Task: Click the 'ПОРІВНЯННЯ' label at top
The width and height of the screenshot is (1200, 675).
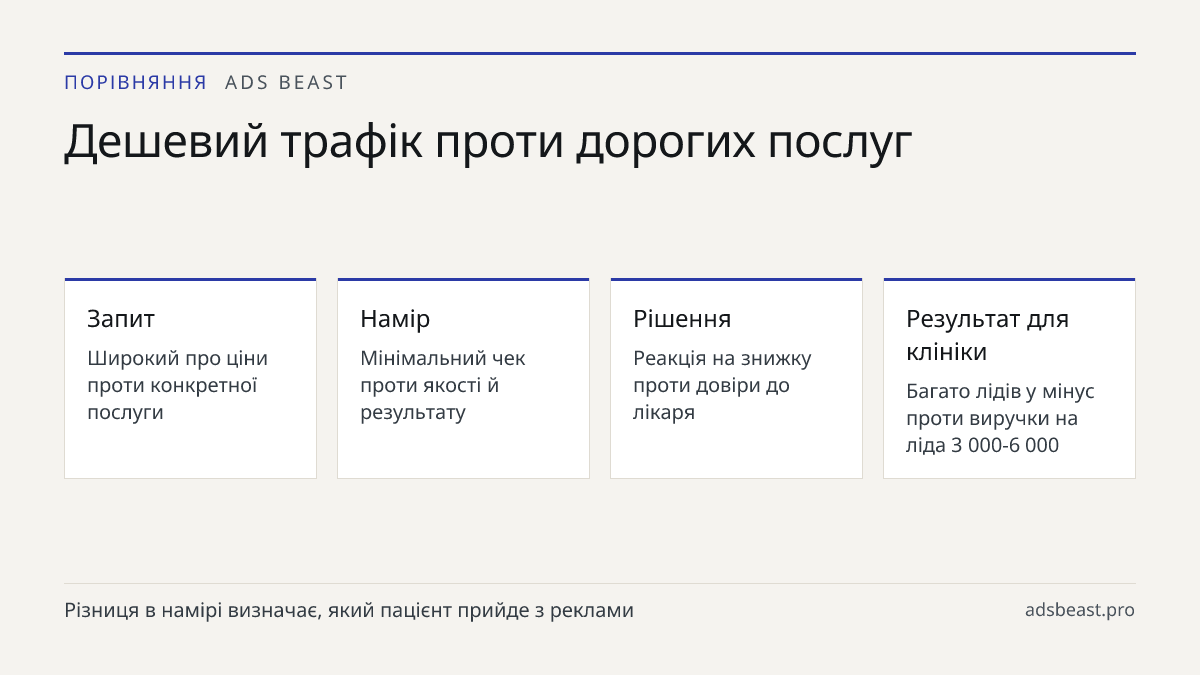Action: click(x=136, y=83)
